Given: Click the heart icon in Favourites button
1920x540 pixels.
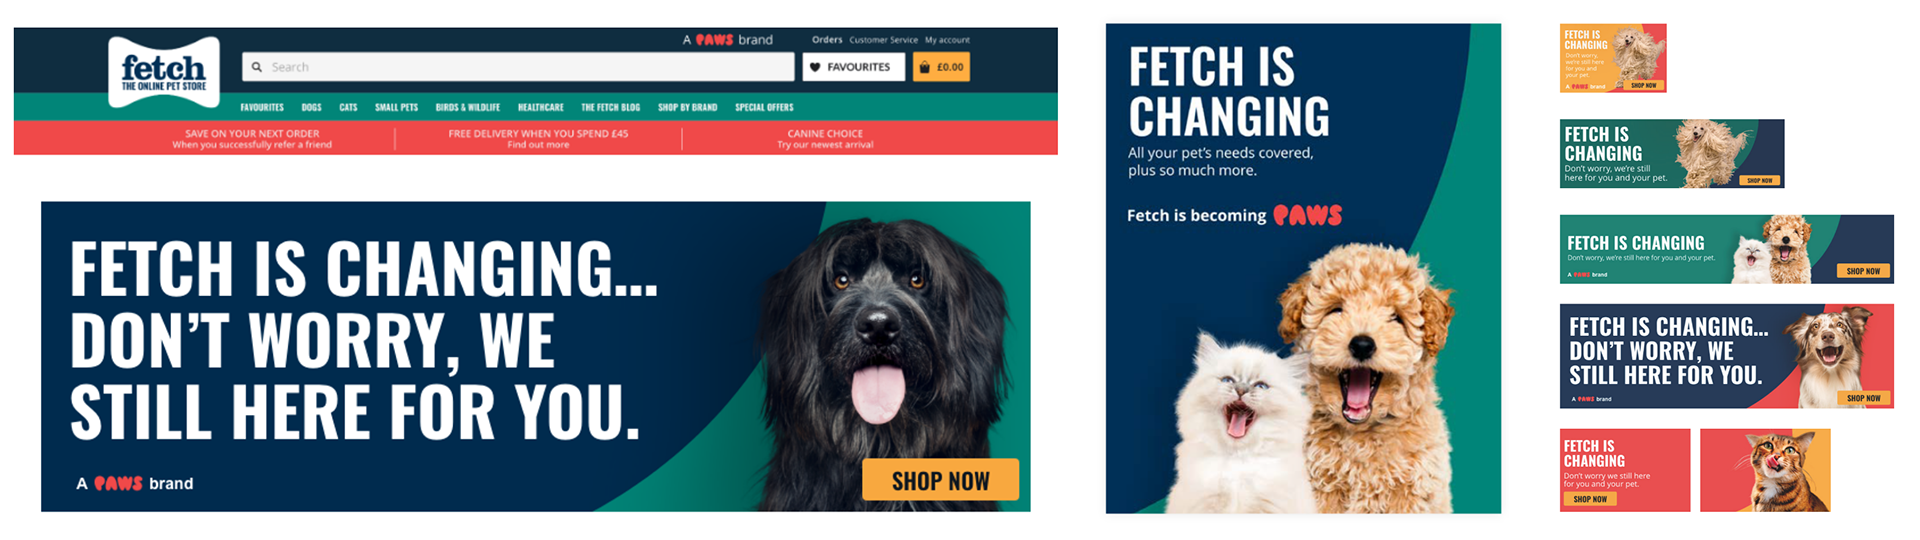Looking at the screenshot, I should (815, 67).
